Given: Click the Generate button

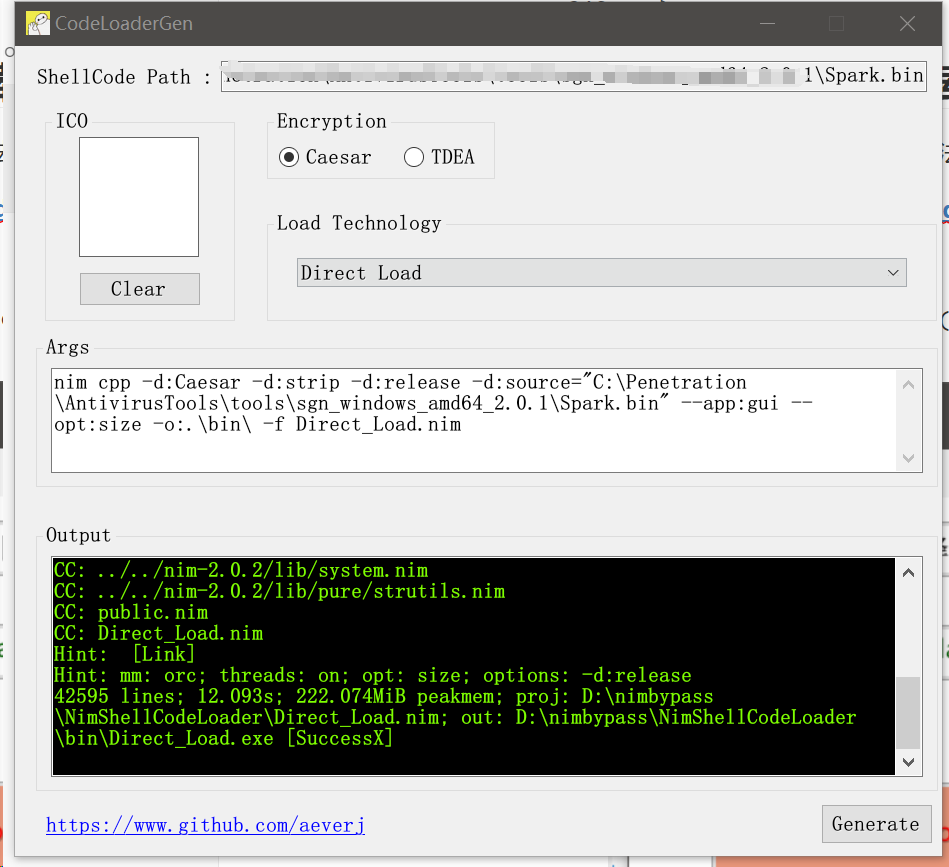Looking at the screenshot, I should (875, 824).
